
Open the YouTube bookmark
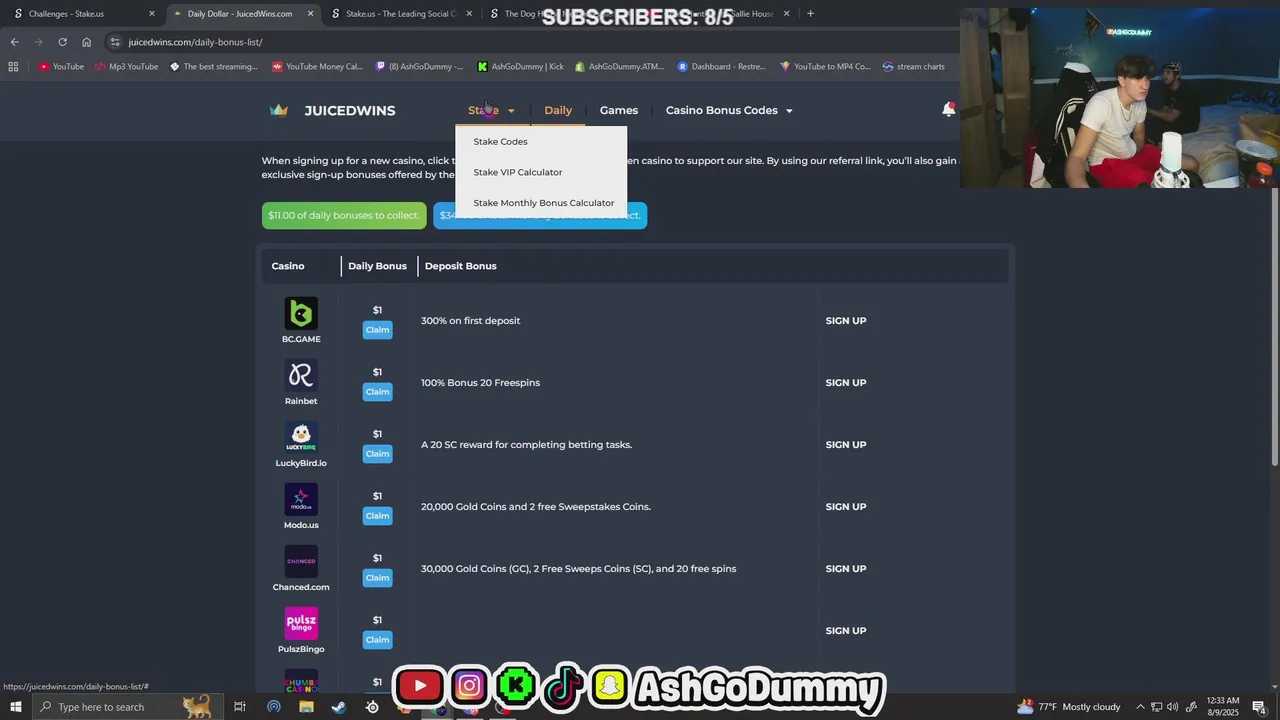coord(61,67)
